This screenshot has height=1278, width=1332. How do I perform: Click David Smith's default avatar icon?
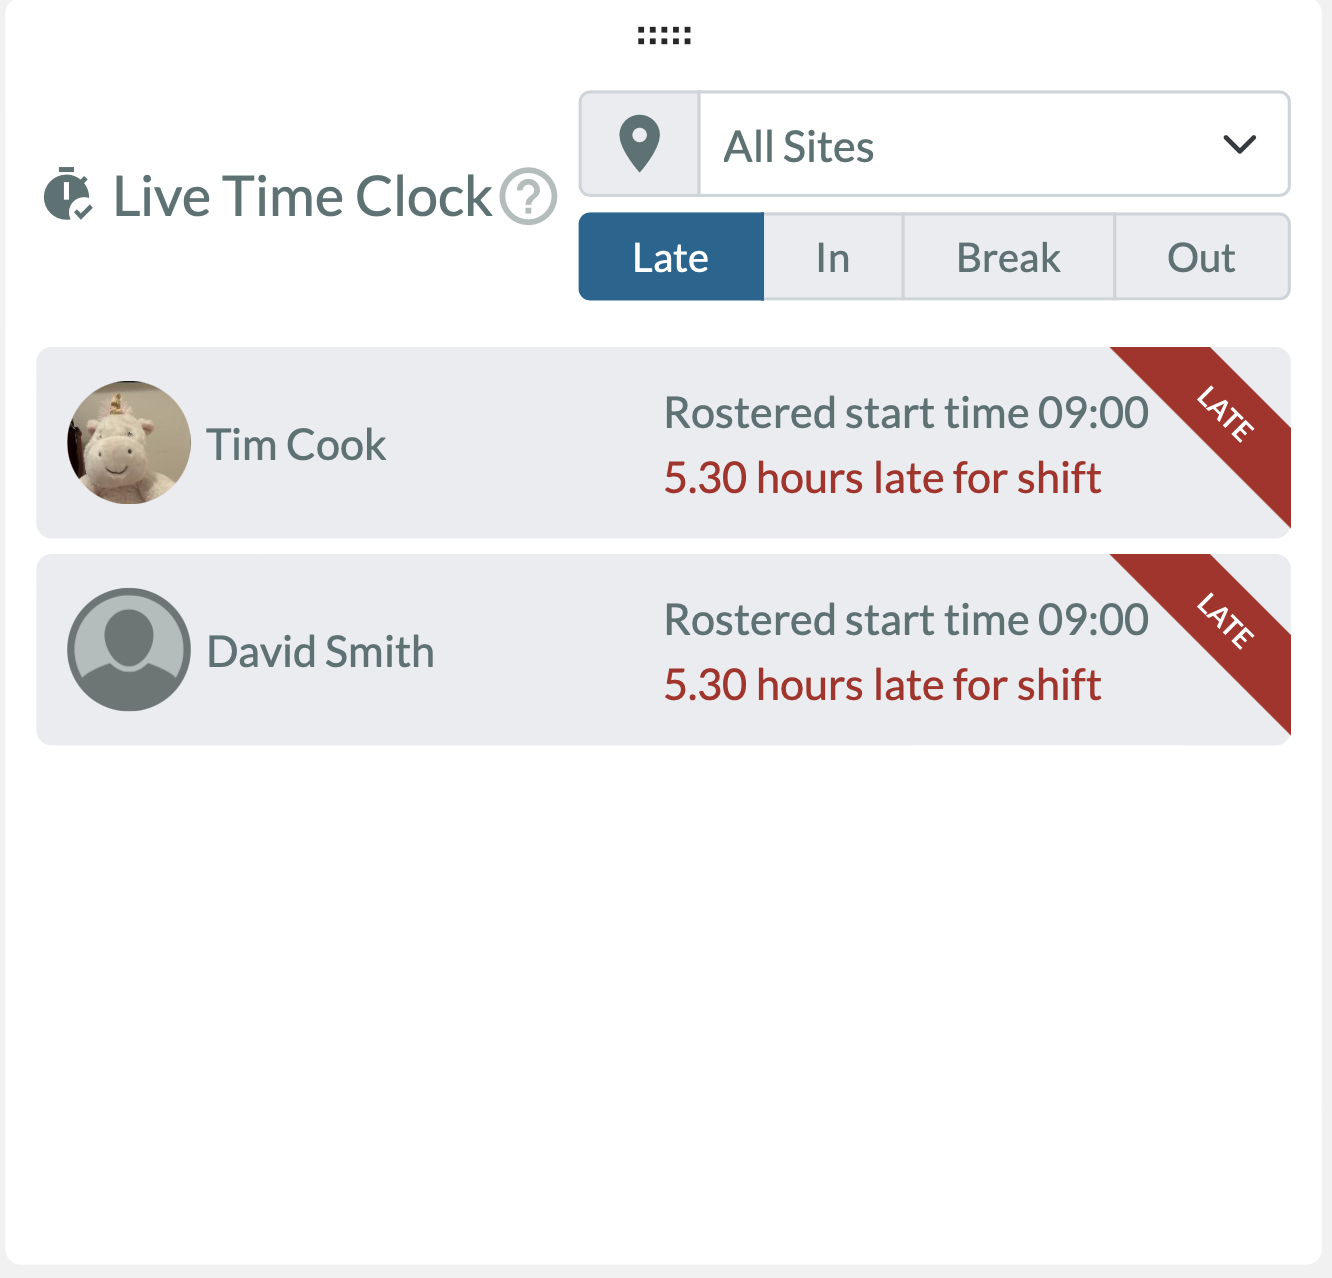(129, 650)
